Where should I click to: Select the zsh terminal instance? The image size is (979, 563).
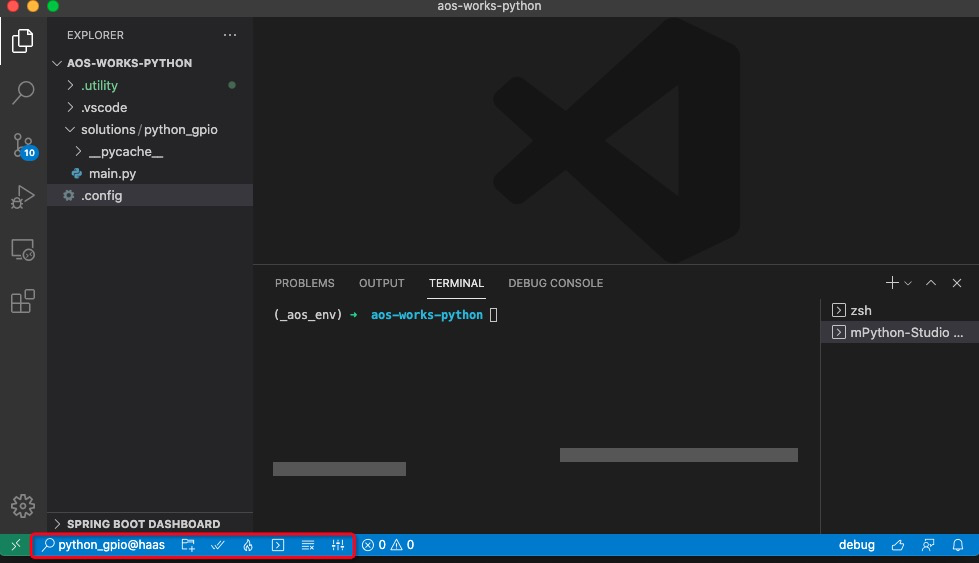tap(900, 310)
